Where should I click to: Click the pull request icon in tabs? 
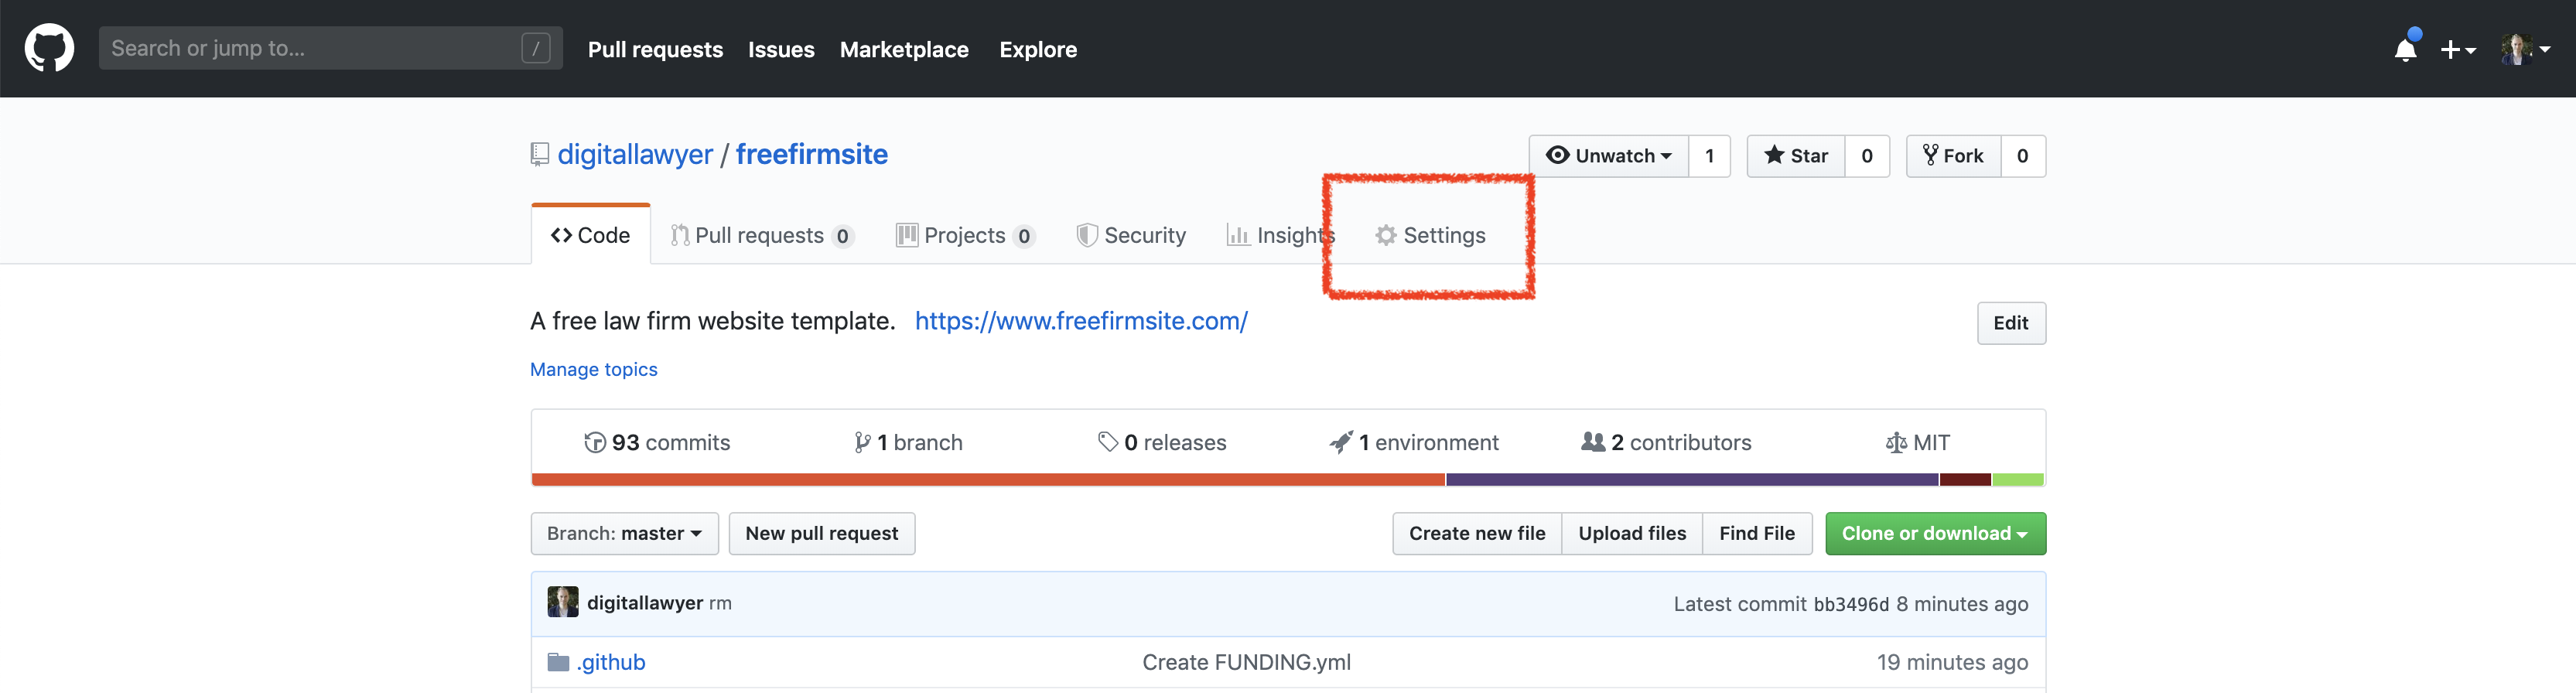pos(680,235)
